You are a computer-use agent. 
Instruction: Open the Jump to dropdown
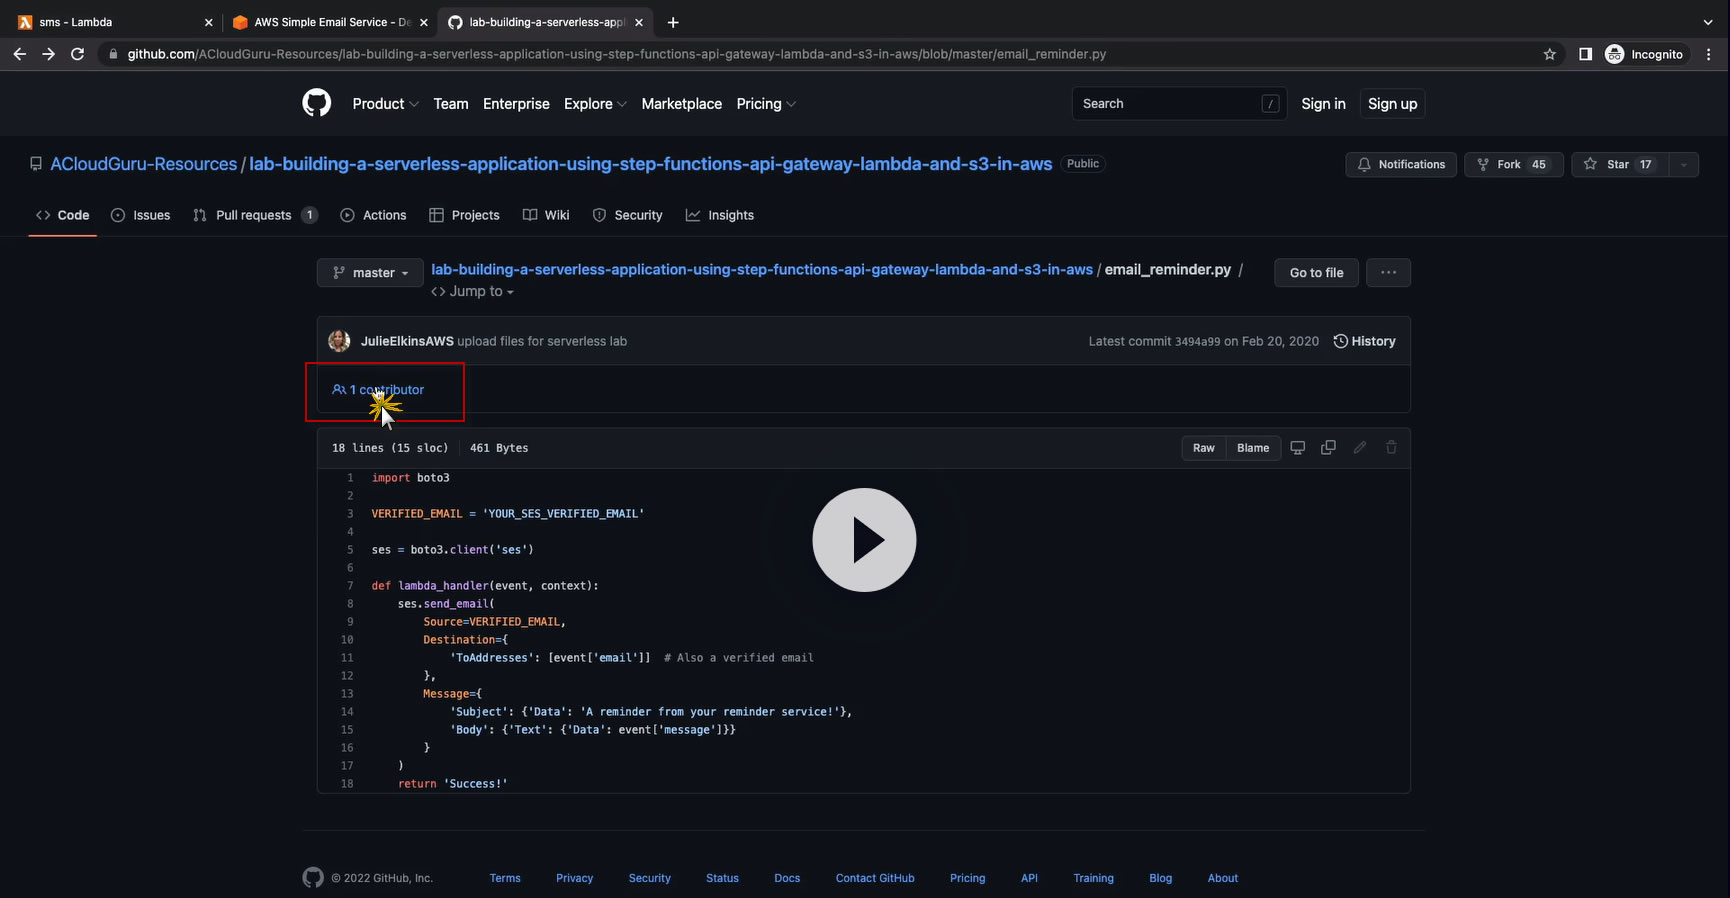coord(472,291)
